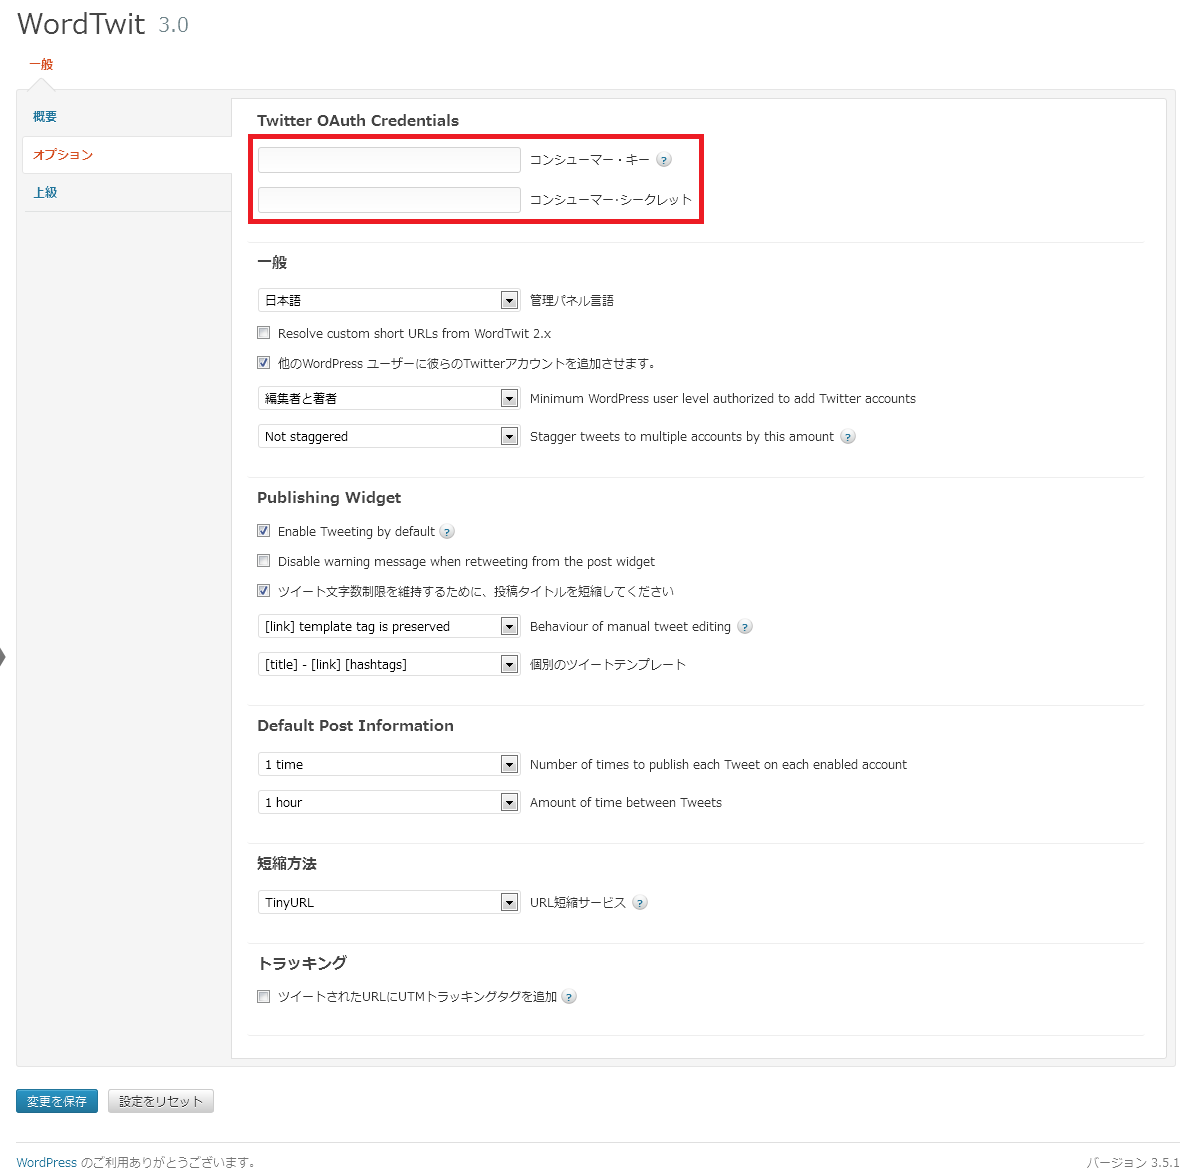Click the Twitter OAuth Credentials heading

(x=358, y=120)
